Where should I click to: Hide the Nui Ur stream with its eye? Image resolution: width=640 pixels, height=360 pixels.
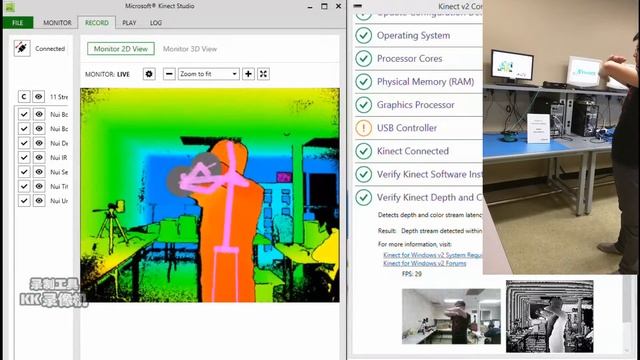[39, 200]
